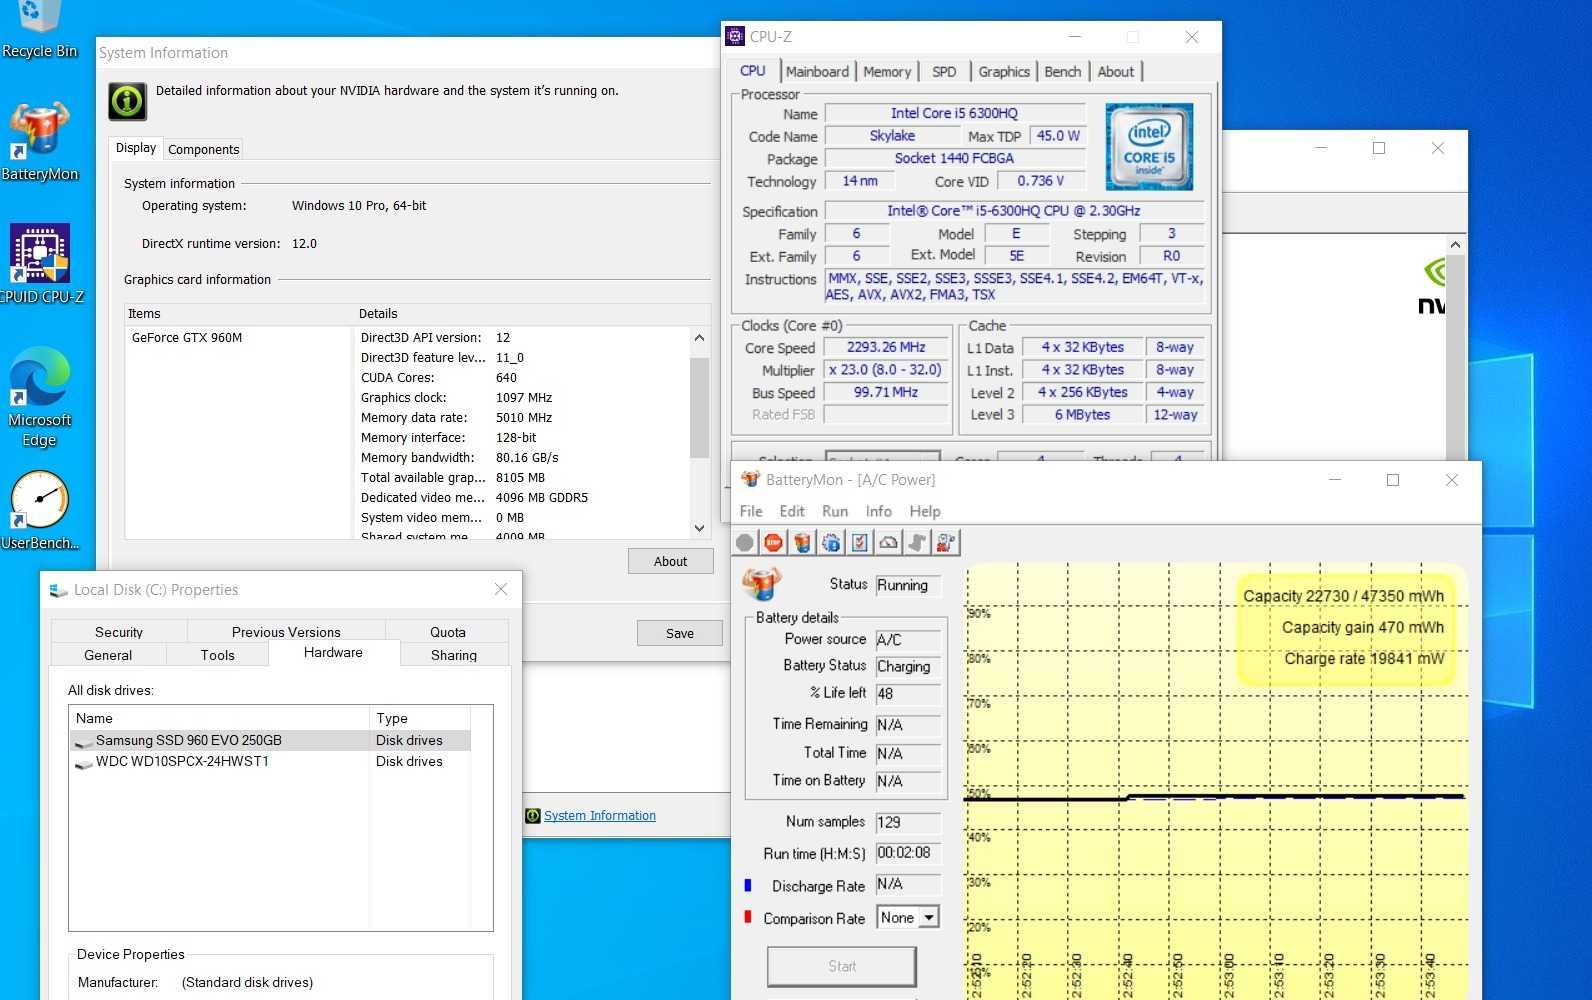Image resolution: width=1592 pixels, height=1000 pixels.
Task: Click the grey Start monitoring toolbar icon in BatteryMon
Action: click(745, 543)
